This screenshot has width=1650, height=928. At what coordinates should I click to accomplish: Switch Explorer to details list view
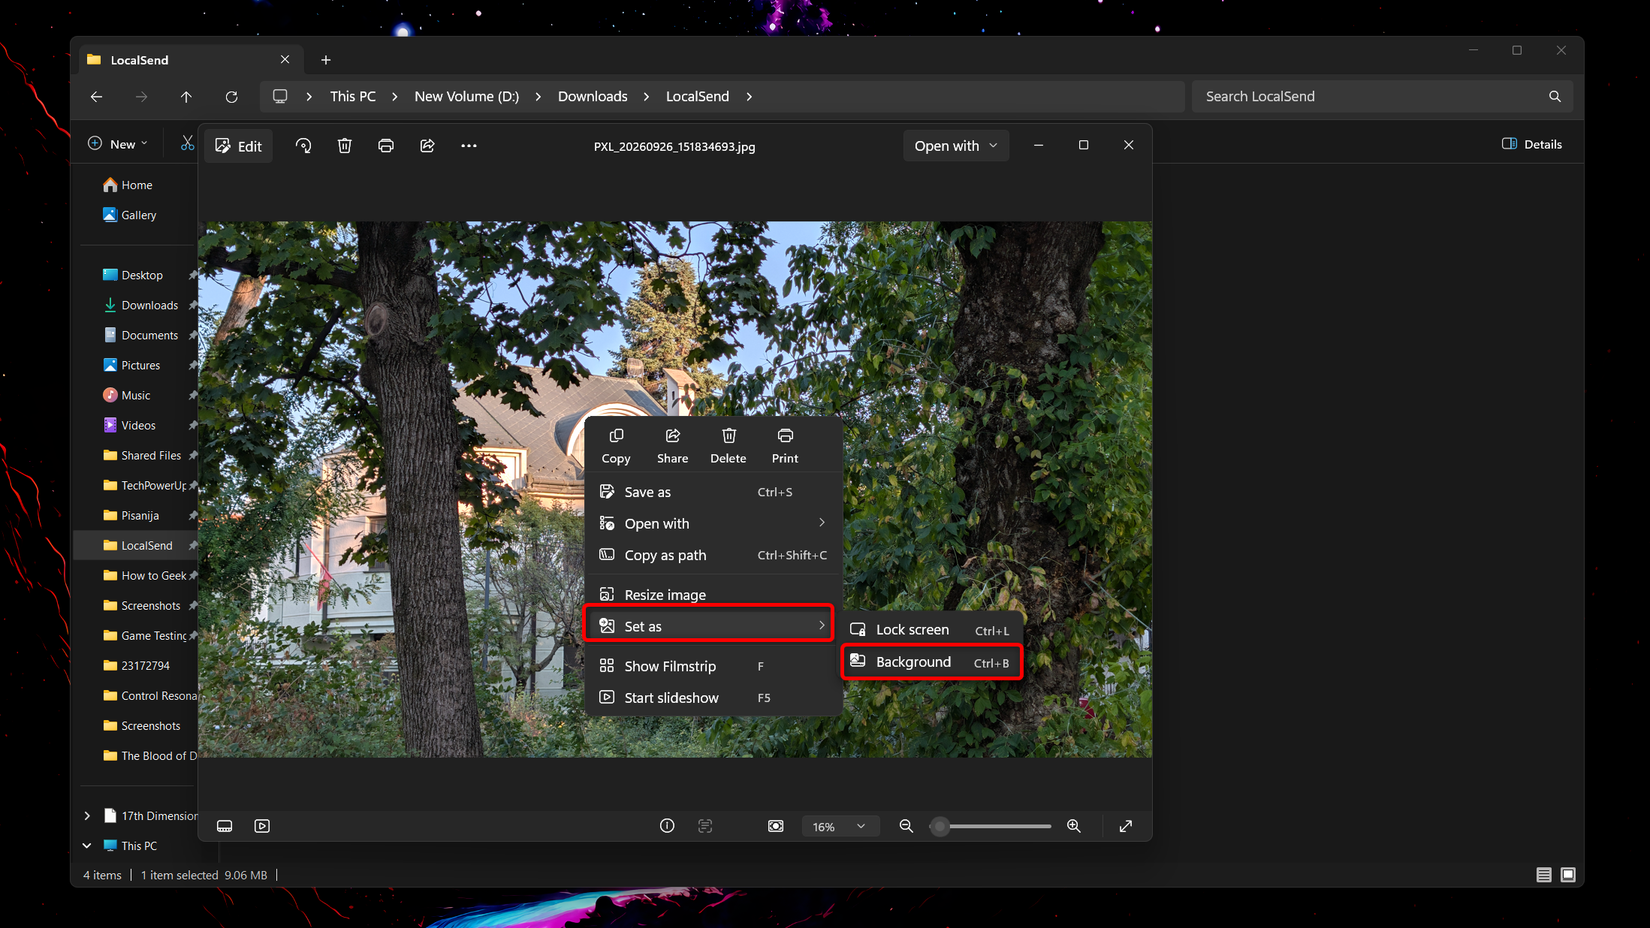click(1544, 875)
